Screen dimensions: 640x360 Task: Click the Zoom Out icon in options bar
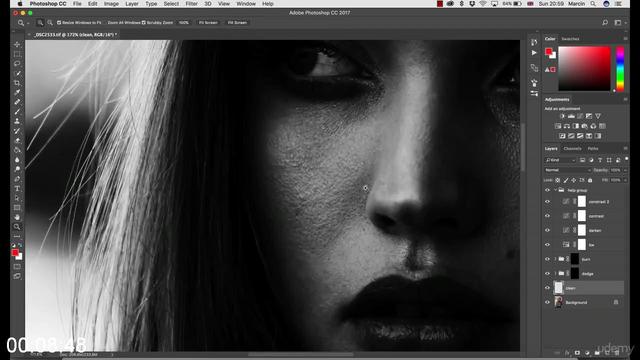click(50, 23)
